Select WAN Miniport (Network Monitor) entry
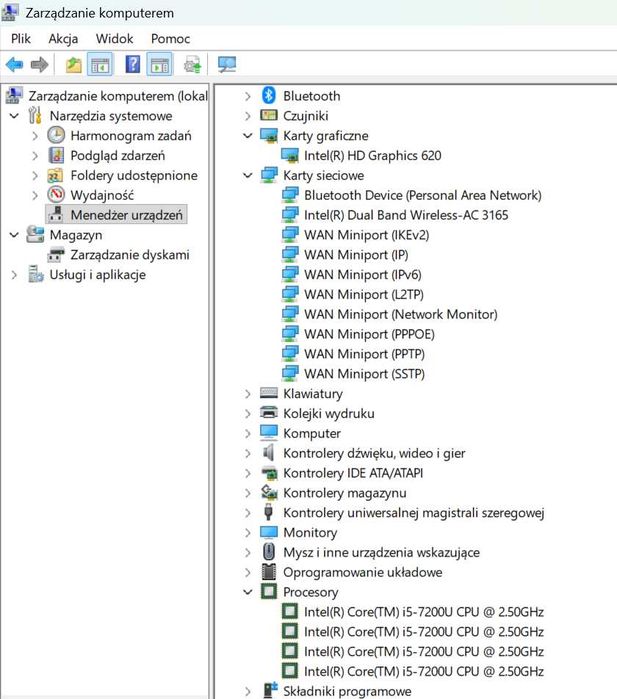 tap(401, 314)
